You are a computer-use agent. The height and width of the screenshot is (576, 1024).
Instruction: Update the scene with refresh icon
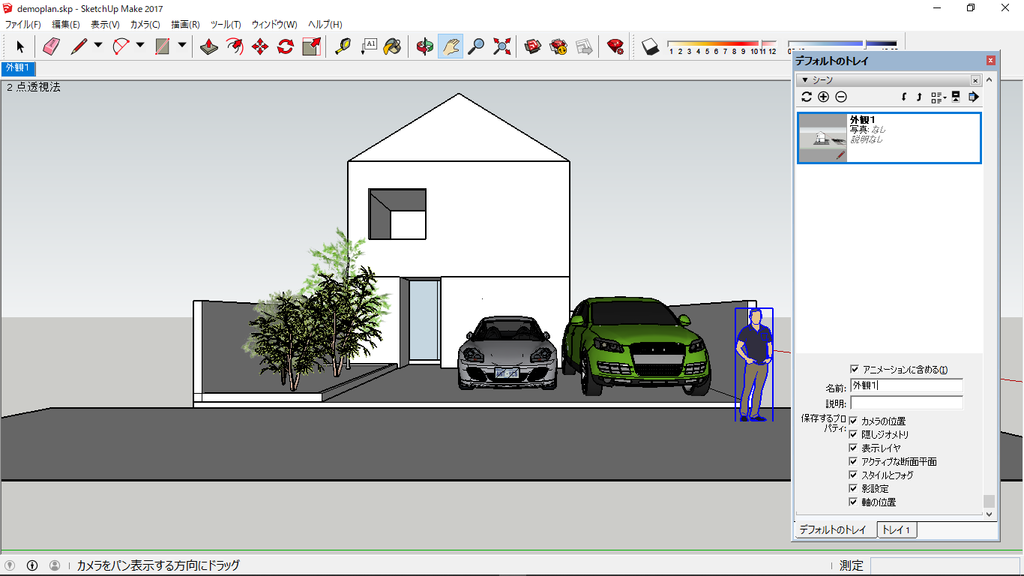807,97
